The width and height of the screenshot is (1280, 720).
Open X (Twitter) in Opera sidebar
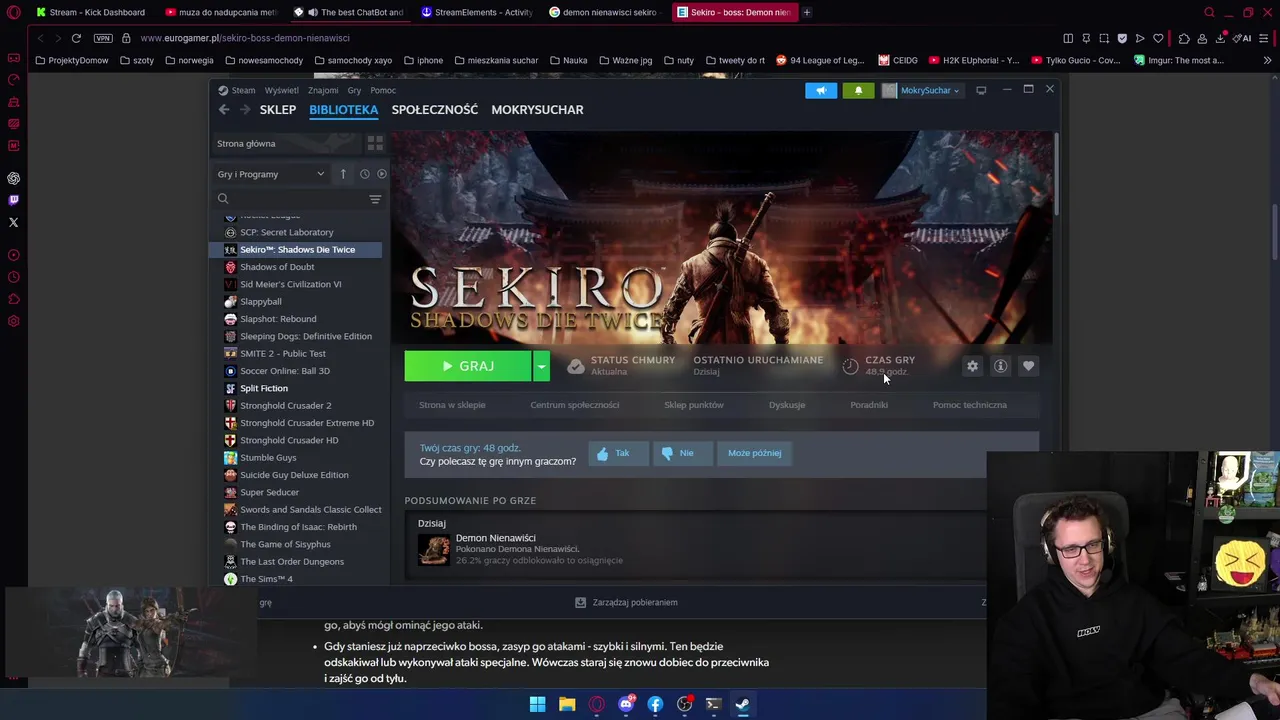pyautogui.click(x=13, y=222)
